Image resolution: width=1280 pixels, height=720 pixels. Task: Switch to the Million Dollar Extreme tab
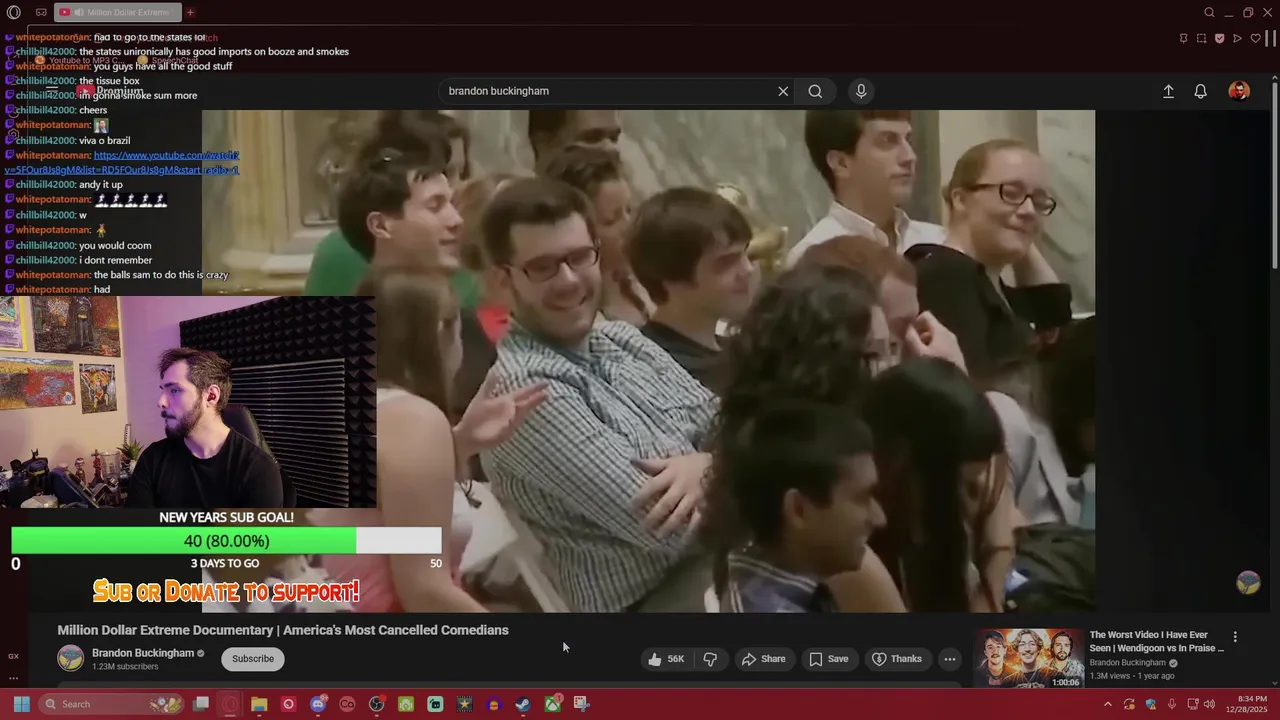coord(118,13)
